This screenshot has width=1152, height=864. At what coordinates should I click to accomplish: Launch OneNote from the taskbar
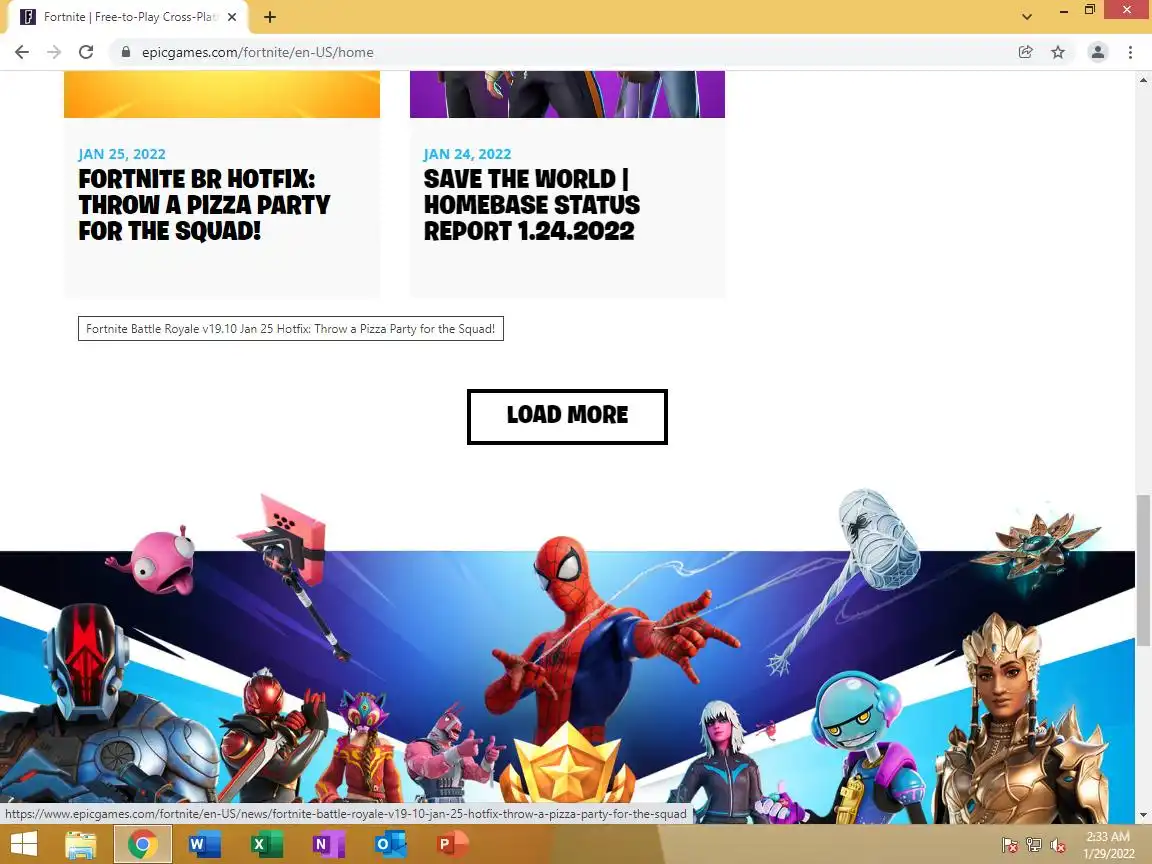click(328, 844)
